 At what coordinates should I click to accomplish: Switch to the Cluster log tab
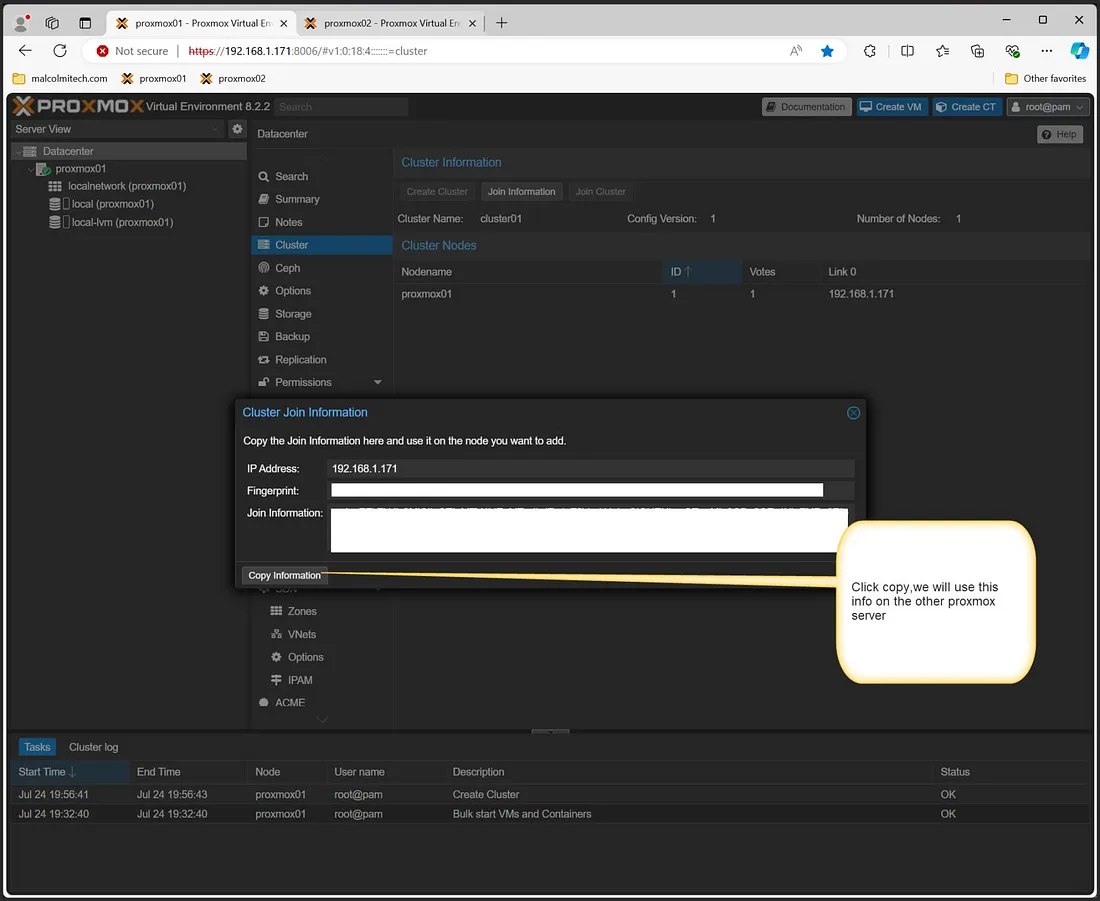click(93, 746)
